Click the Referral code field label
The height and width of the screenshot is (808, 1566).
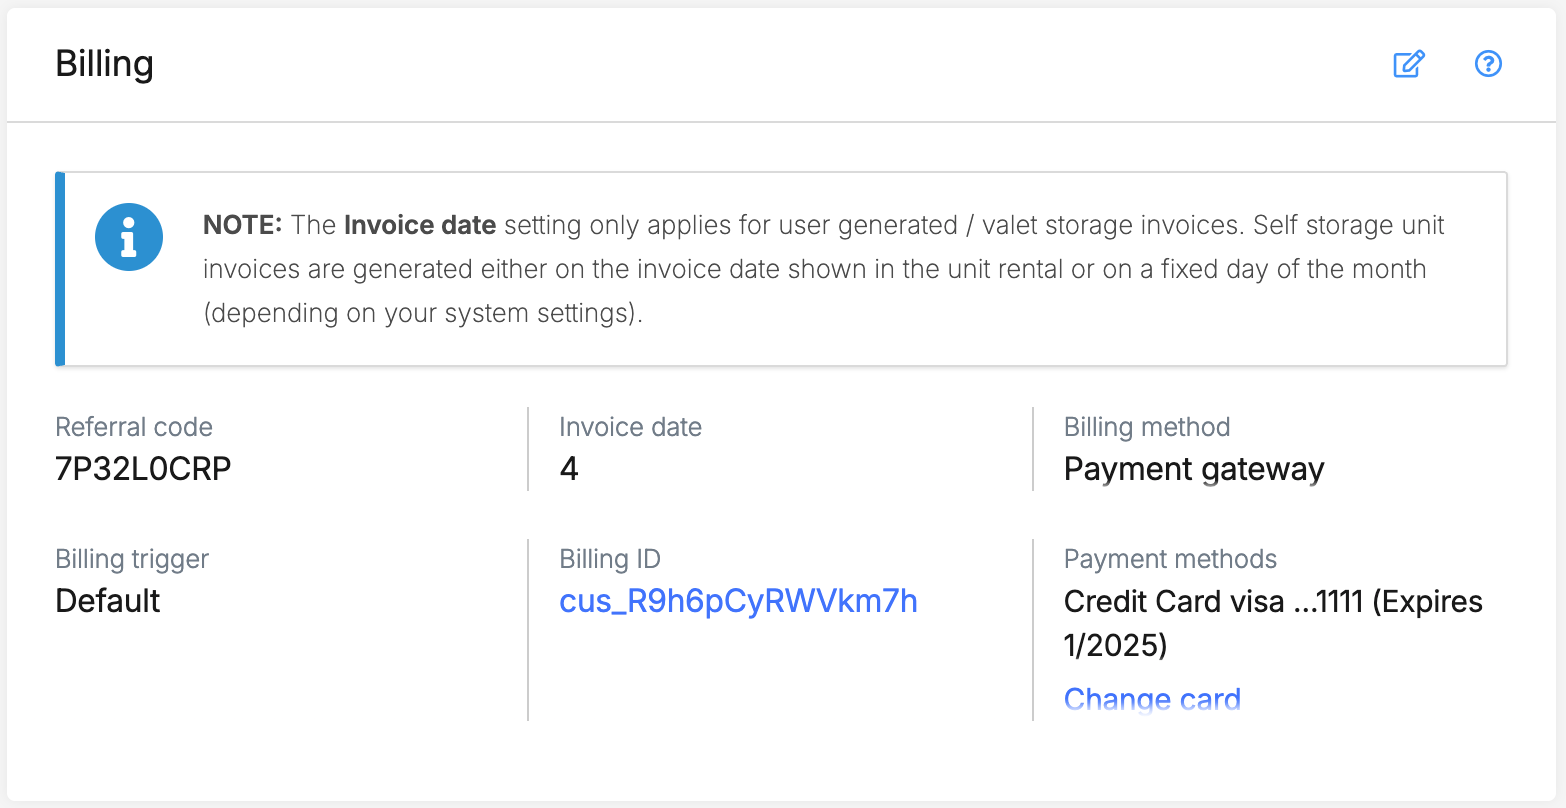pyautogui.click(x=134, y=427)
